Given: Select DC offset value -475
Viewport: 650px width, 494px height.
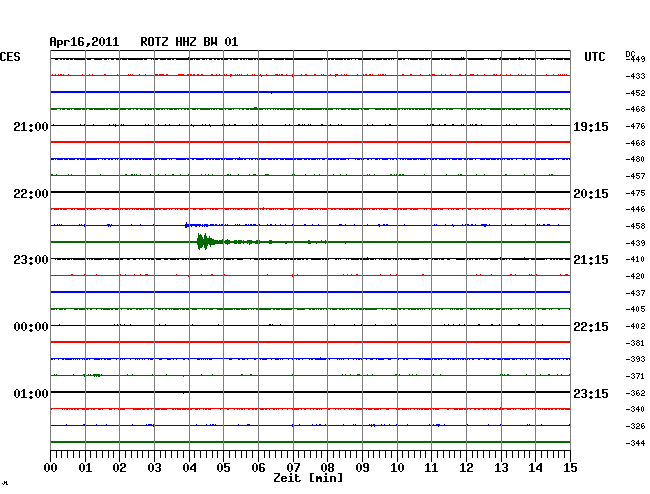Looking at the screenshot, I should point(635,193).
